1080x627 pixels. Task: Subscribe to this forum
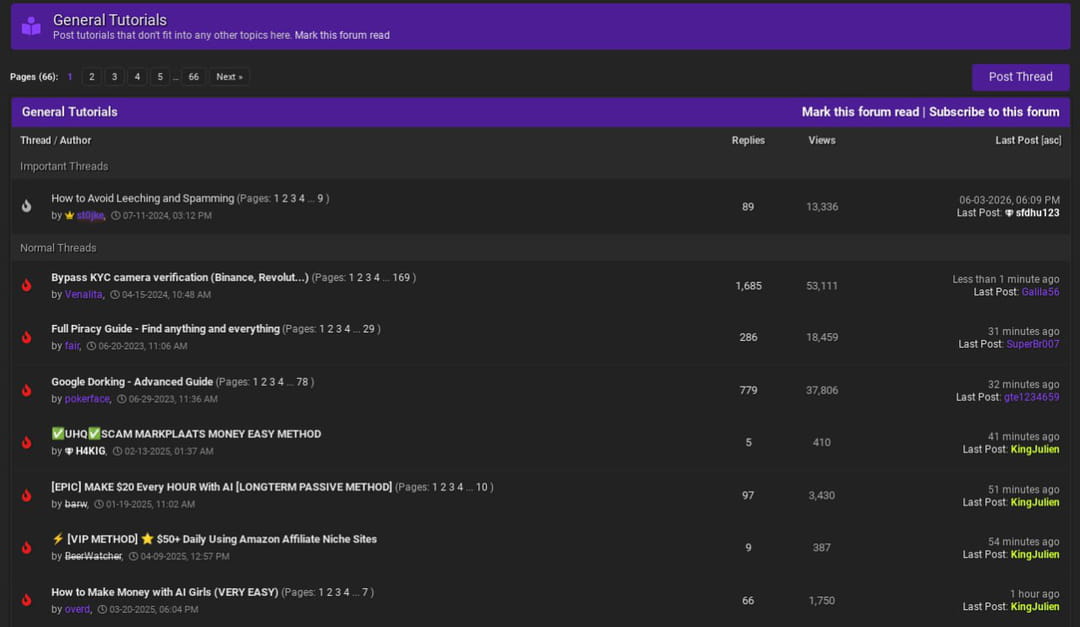click(994, 112)
